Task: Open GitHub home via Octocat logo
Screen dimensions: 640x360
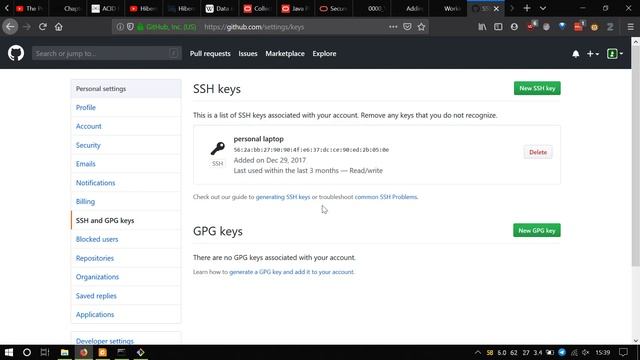Action: [16, 53]
